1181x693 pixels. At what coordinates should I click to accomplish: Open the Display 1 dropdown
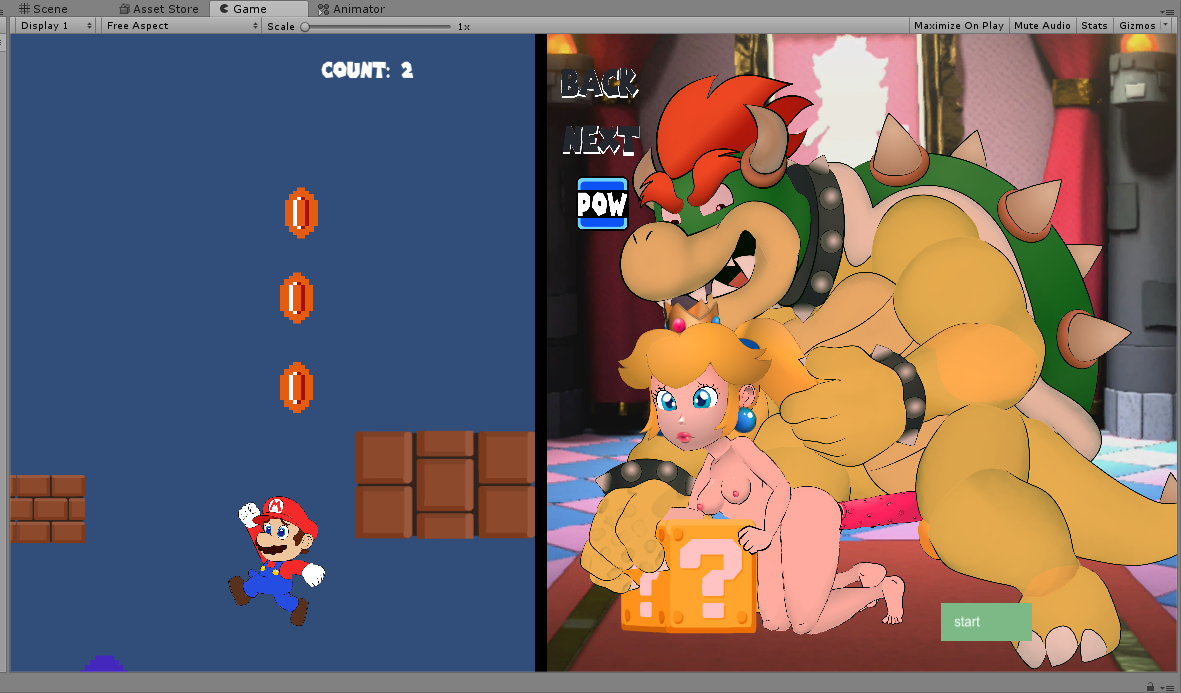click(x=56, y=26)
